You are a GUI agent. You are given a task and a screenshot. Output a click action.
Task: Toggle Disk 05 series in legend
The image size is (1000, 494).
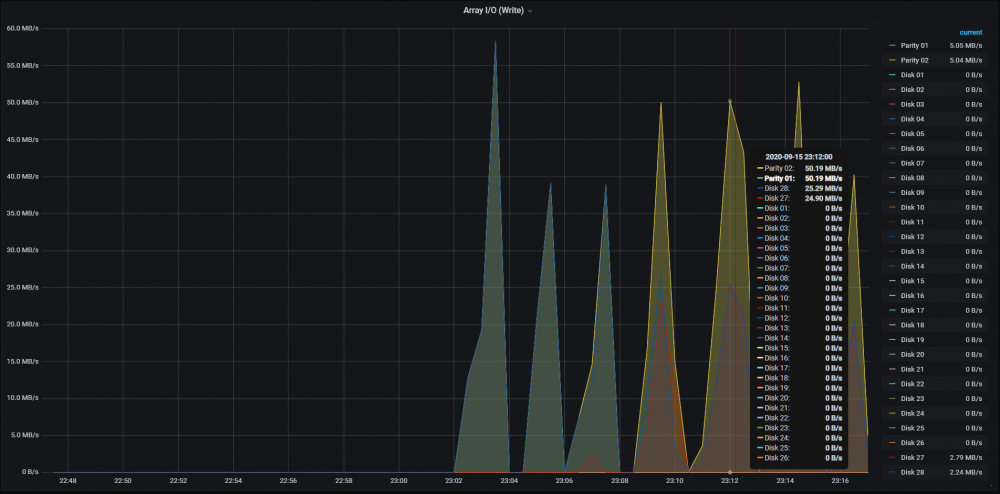tap(912, 134)
